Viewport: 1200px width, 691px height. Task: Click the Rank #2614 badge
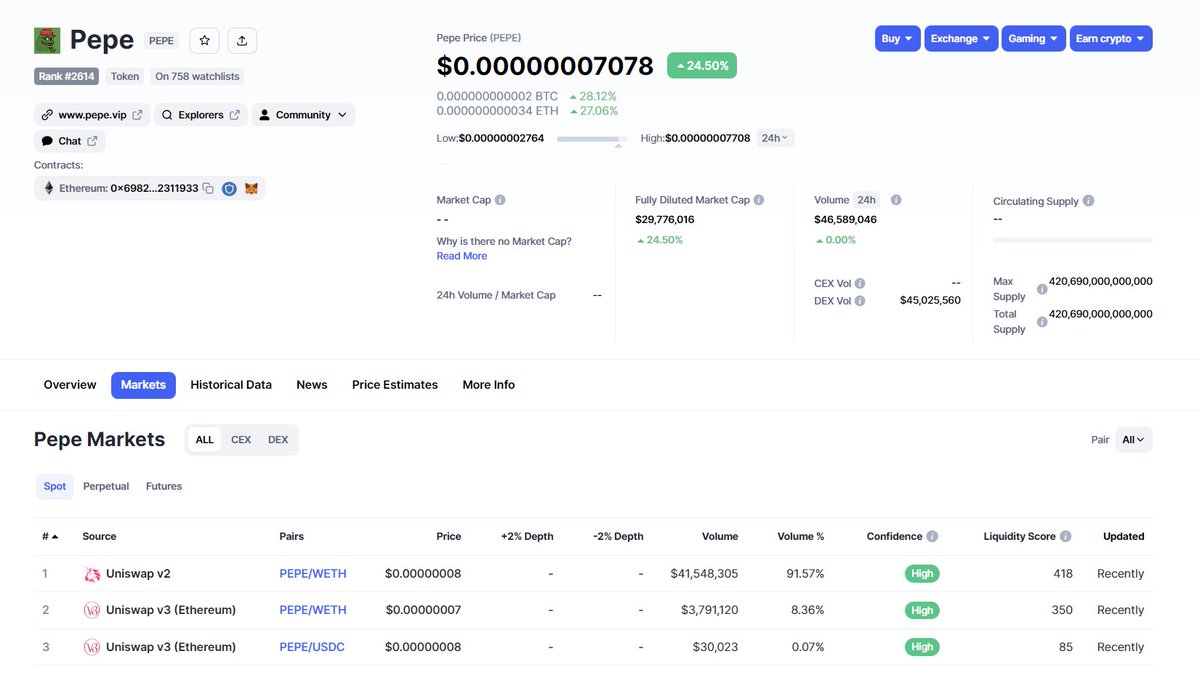coord(68,76)
